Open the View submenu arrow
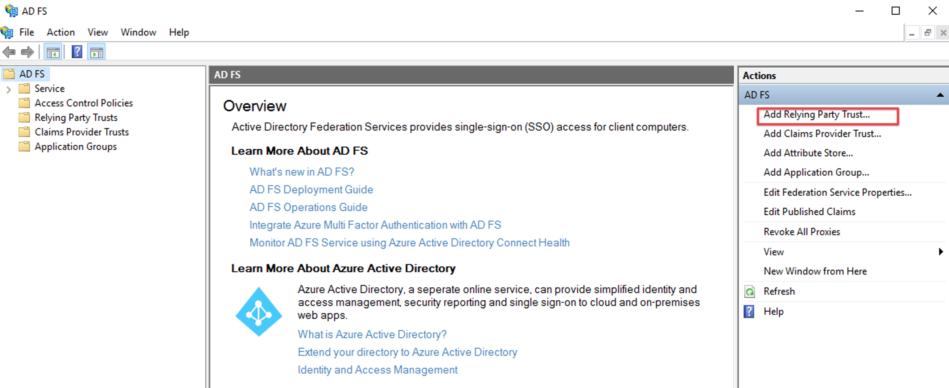Viewport: 949px width, 388px height. coord(941,252)
